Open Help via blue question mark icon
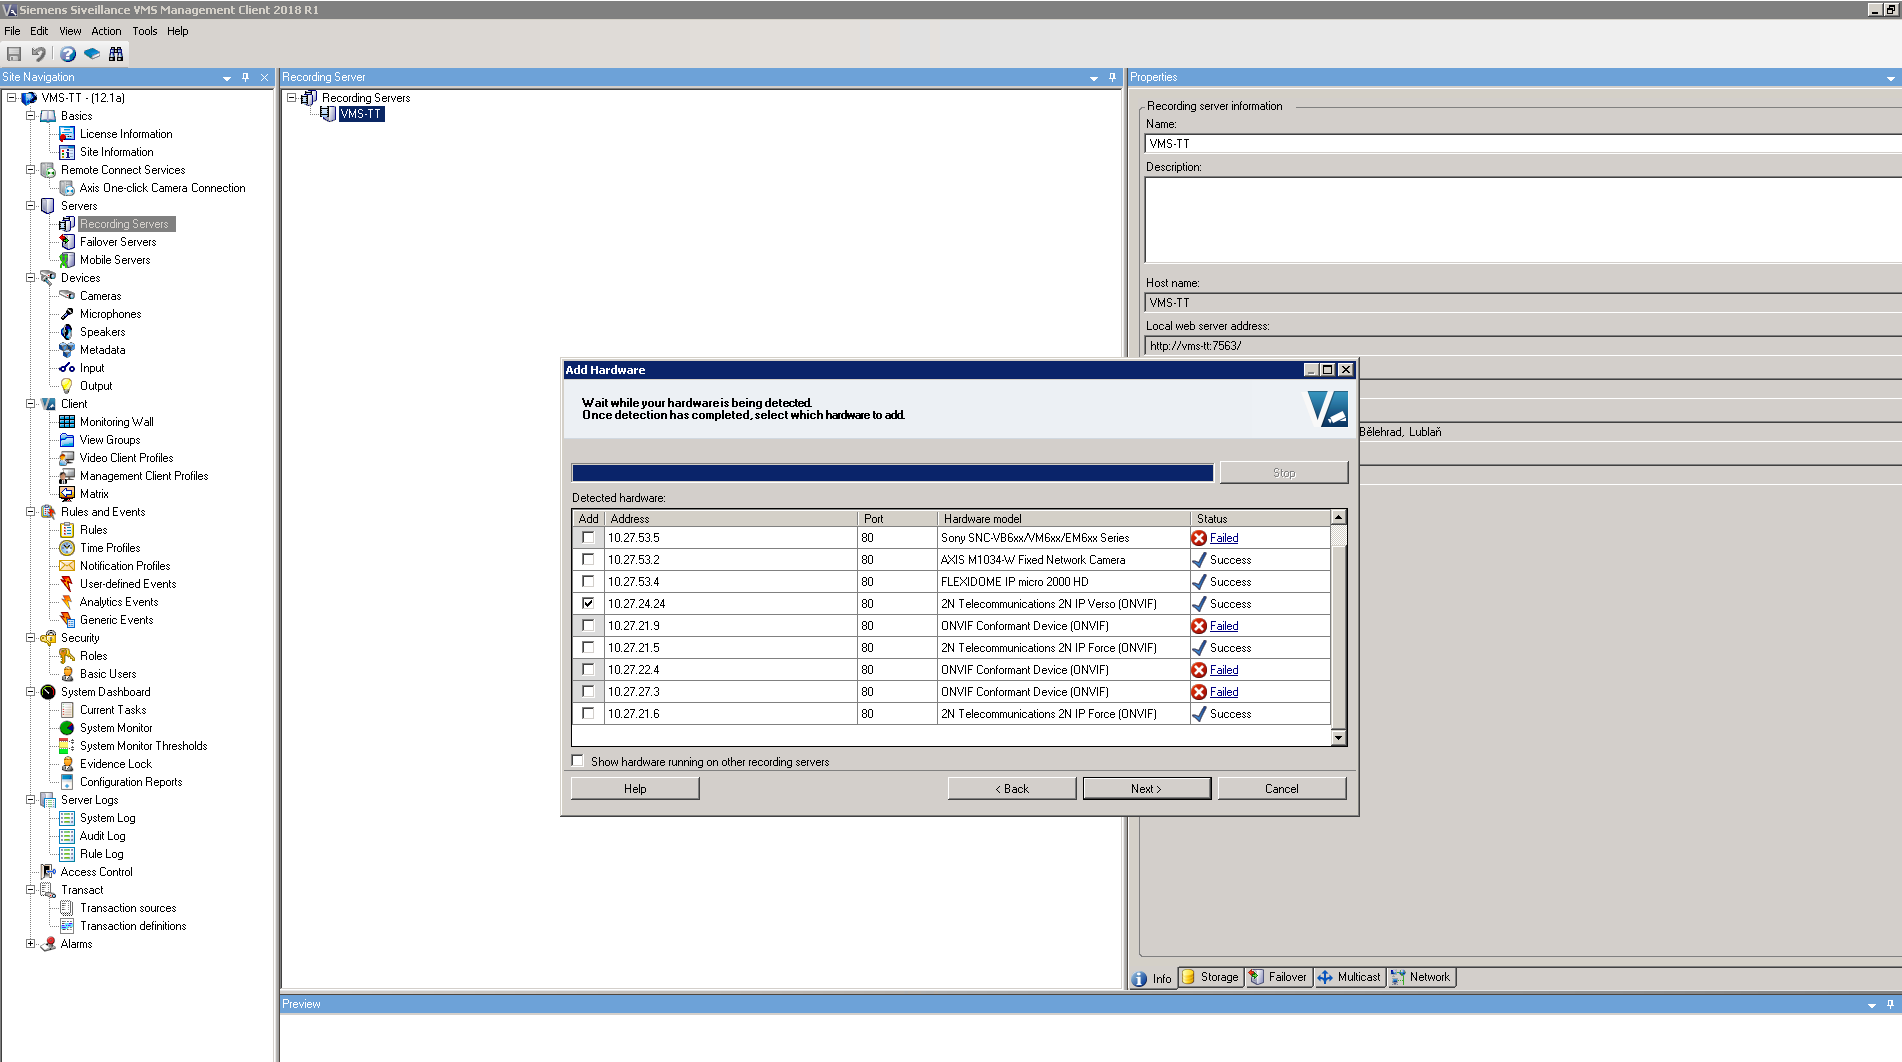 click(x=67, y=54)
